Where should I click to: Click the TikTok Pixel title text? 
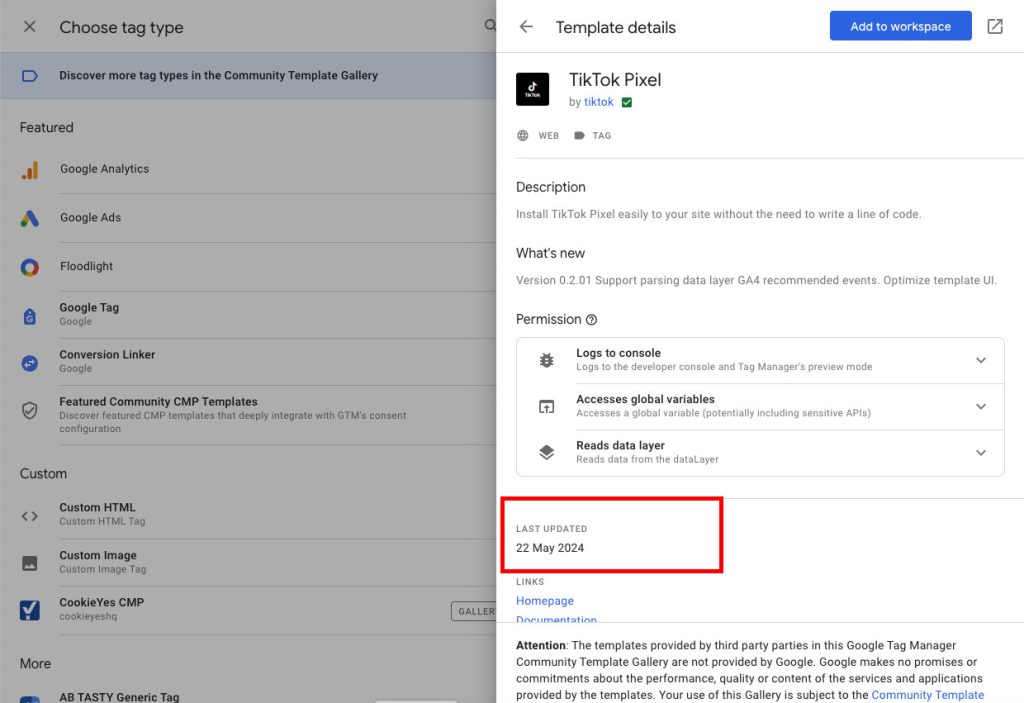(x=615, y=80)
